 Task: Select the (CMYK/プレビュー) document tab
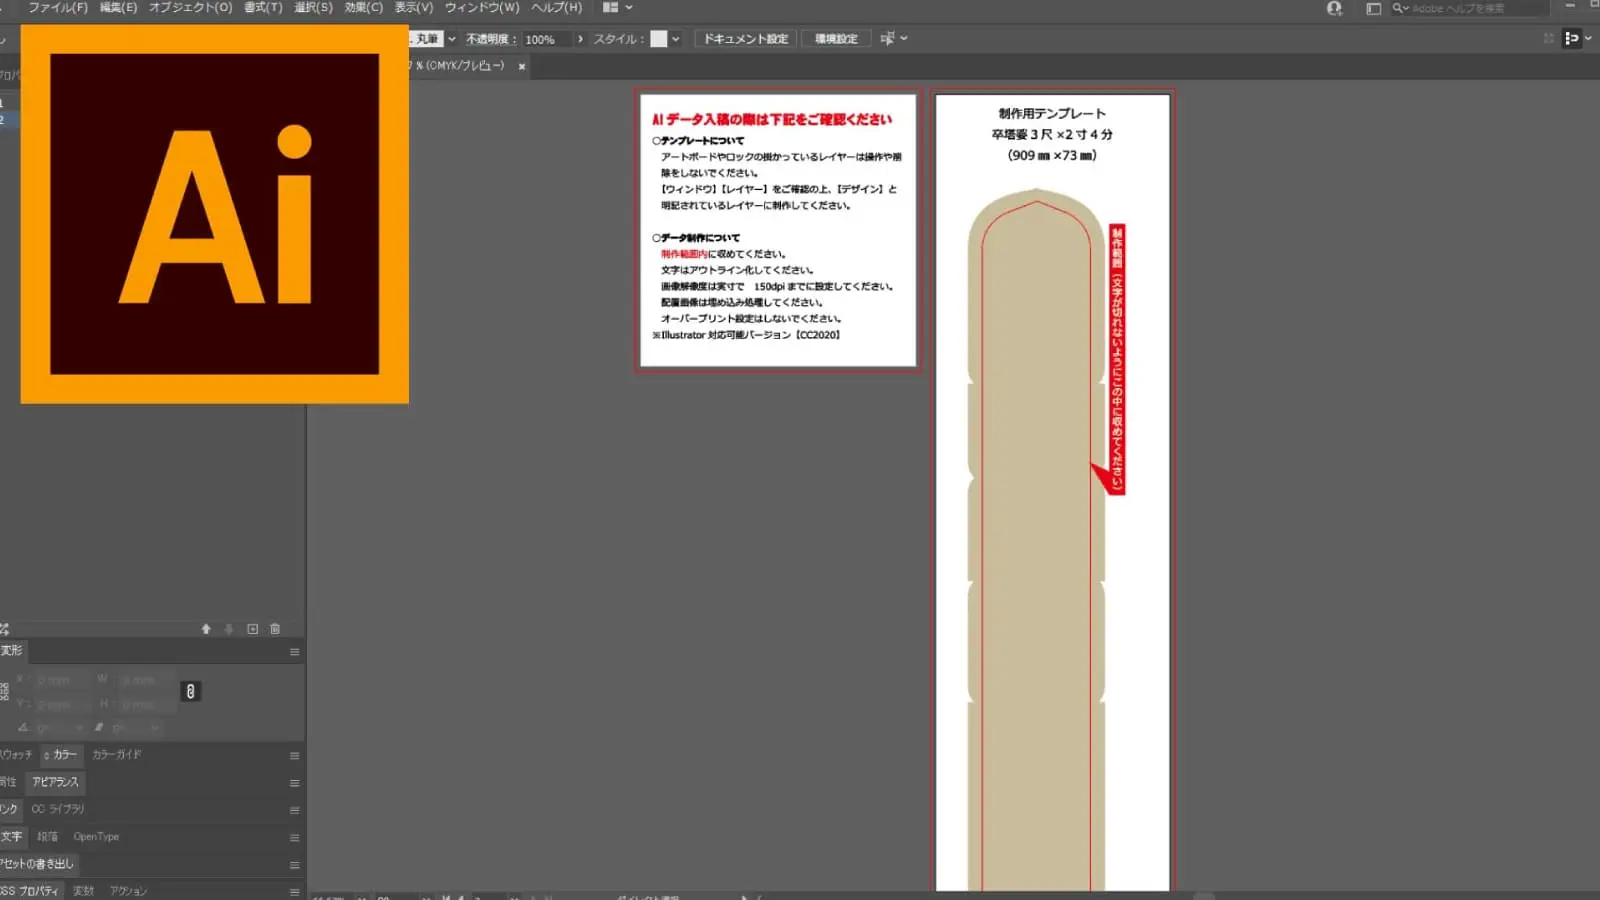coord(460,66)
